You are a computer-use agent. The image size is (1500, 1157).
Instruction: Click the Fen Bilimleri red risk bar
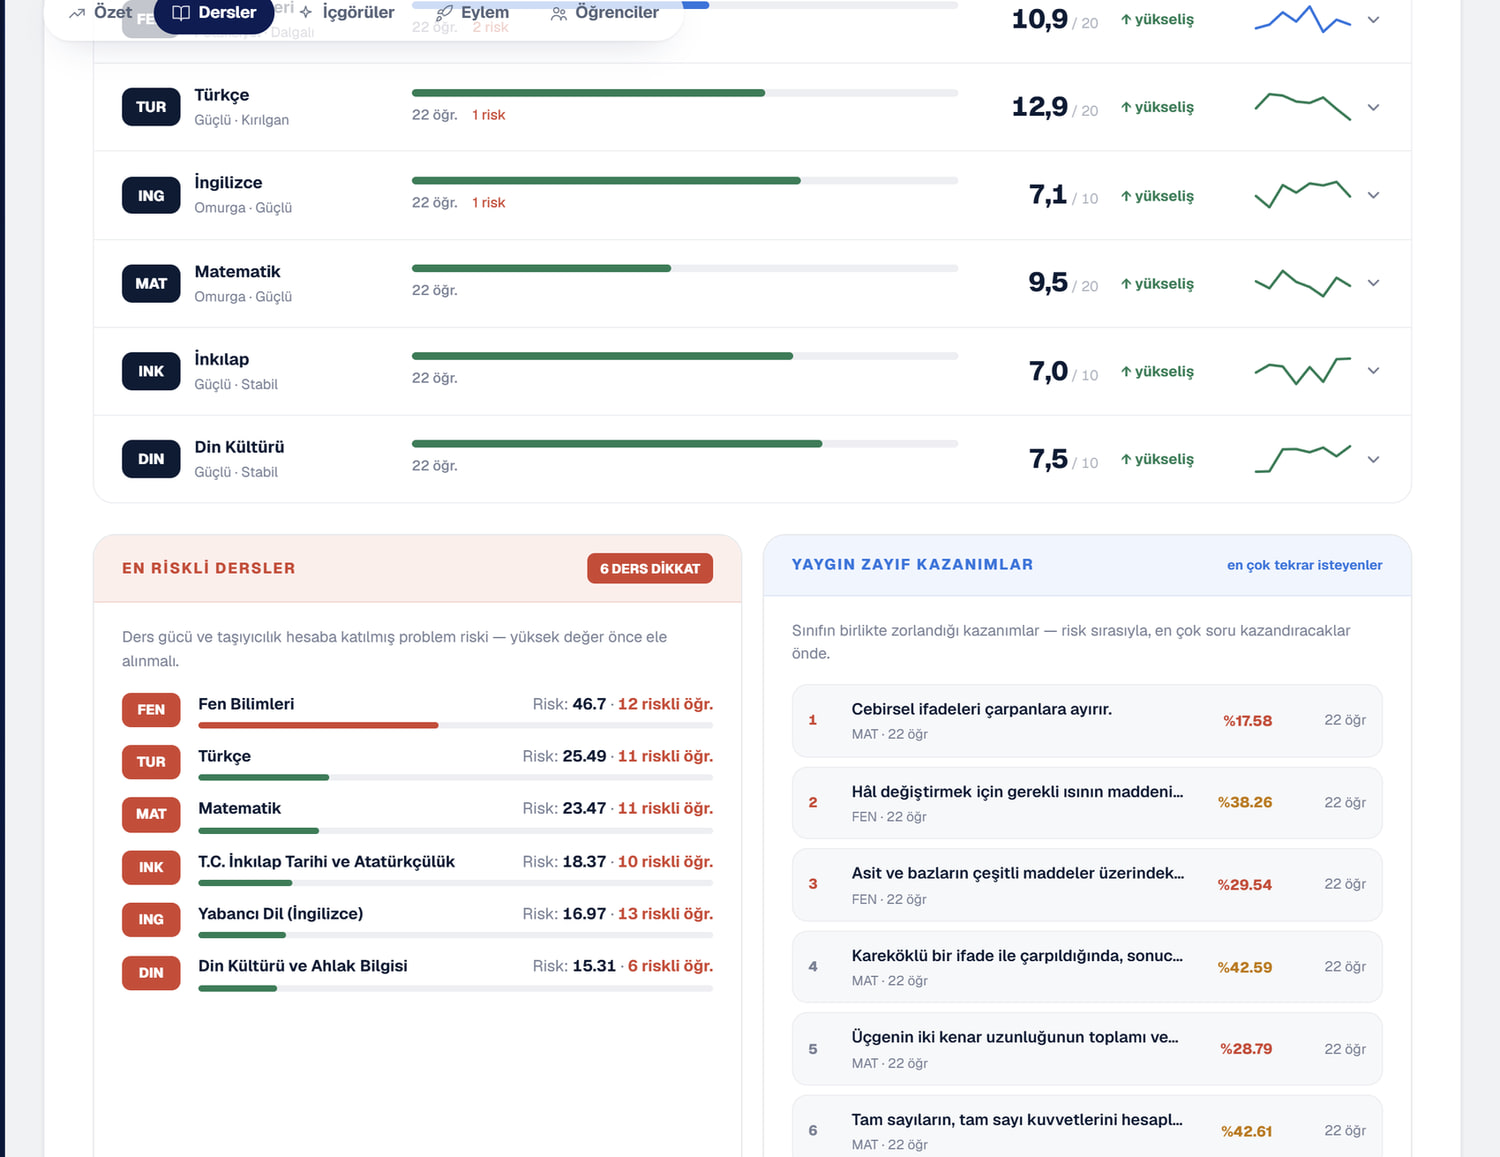[318, 725]
